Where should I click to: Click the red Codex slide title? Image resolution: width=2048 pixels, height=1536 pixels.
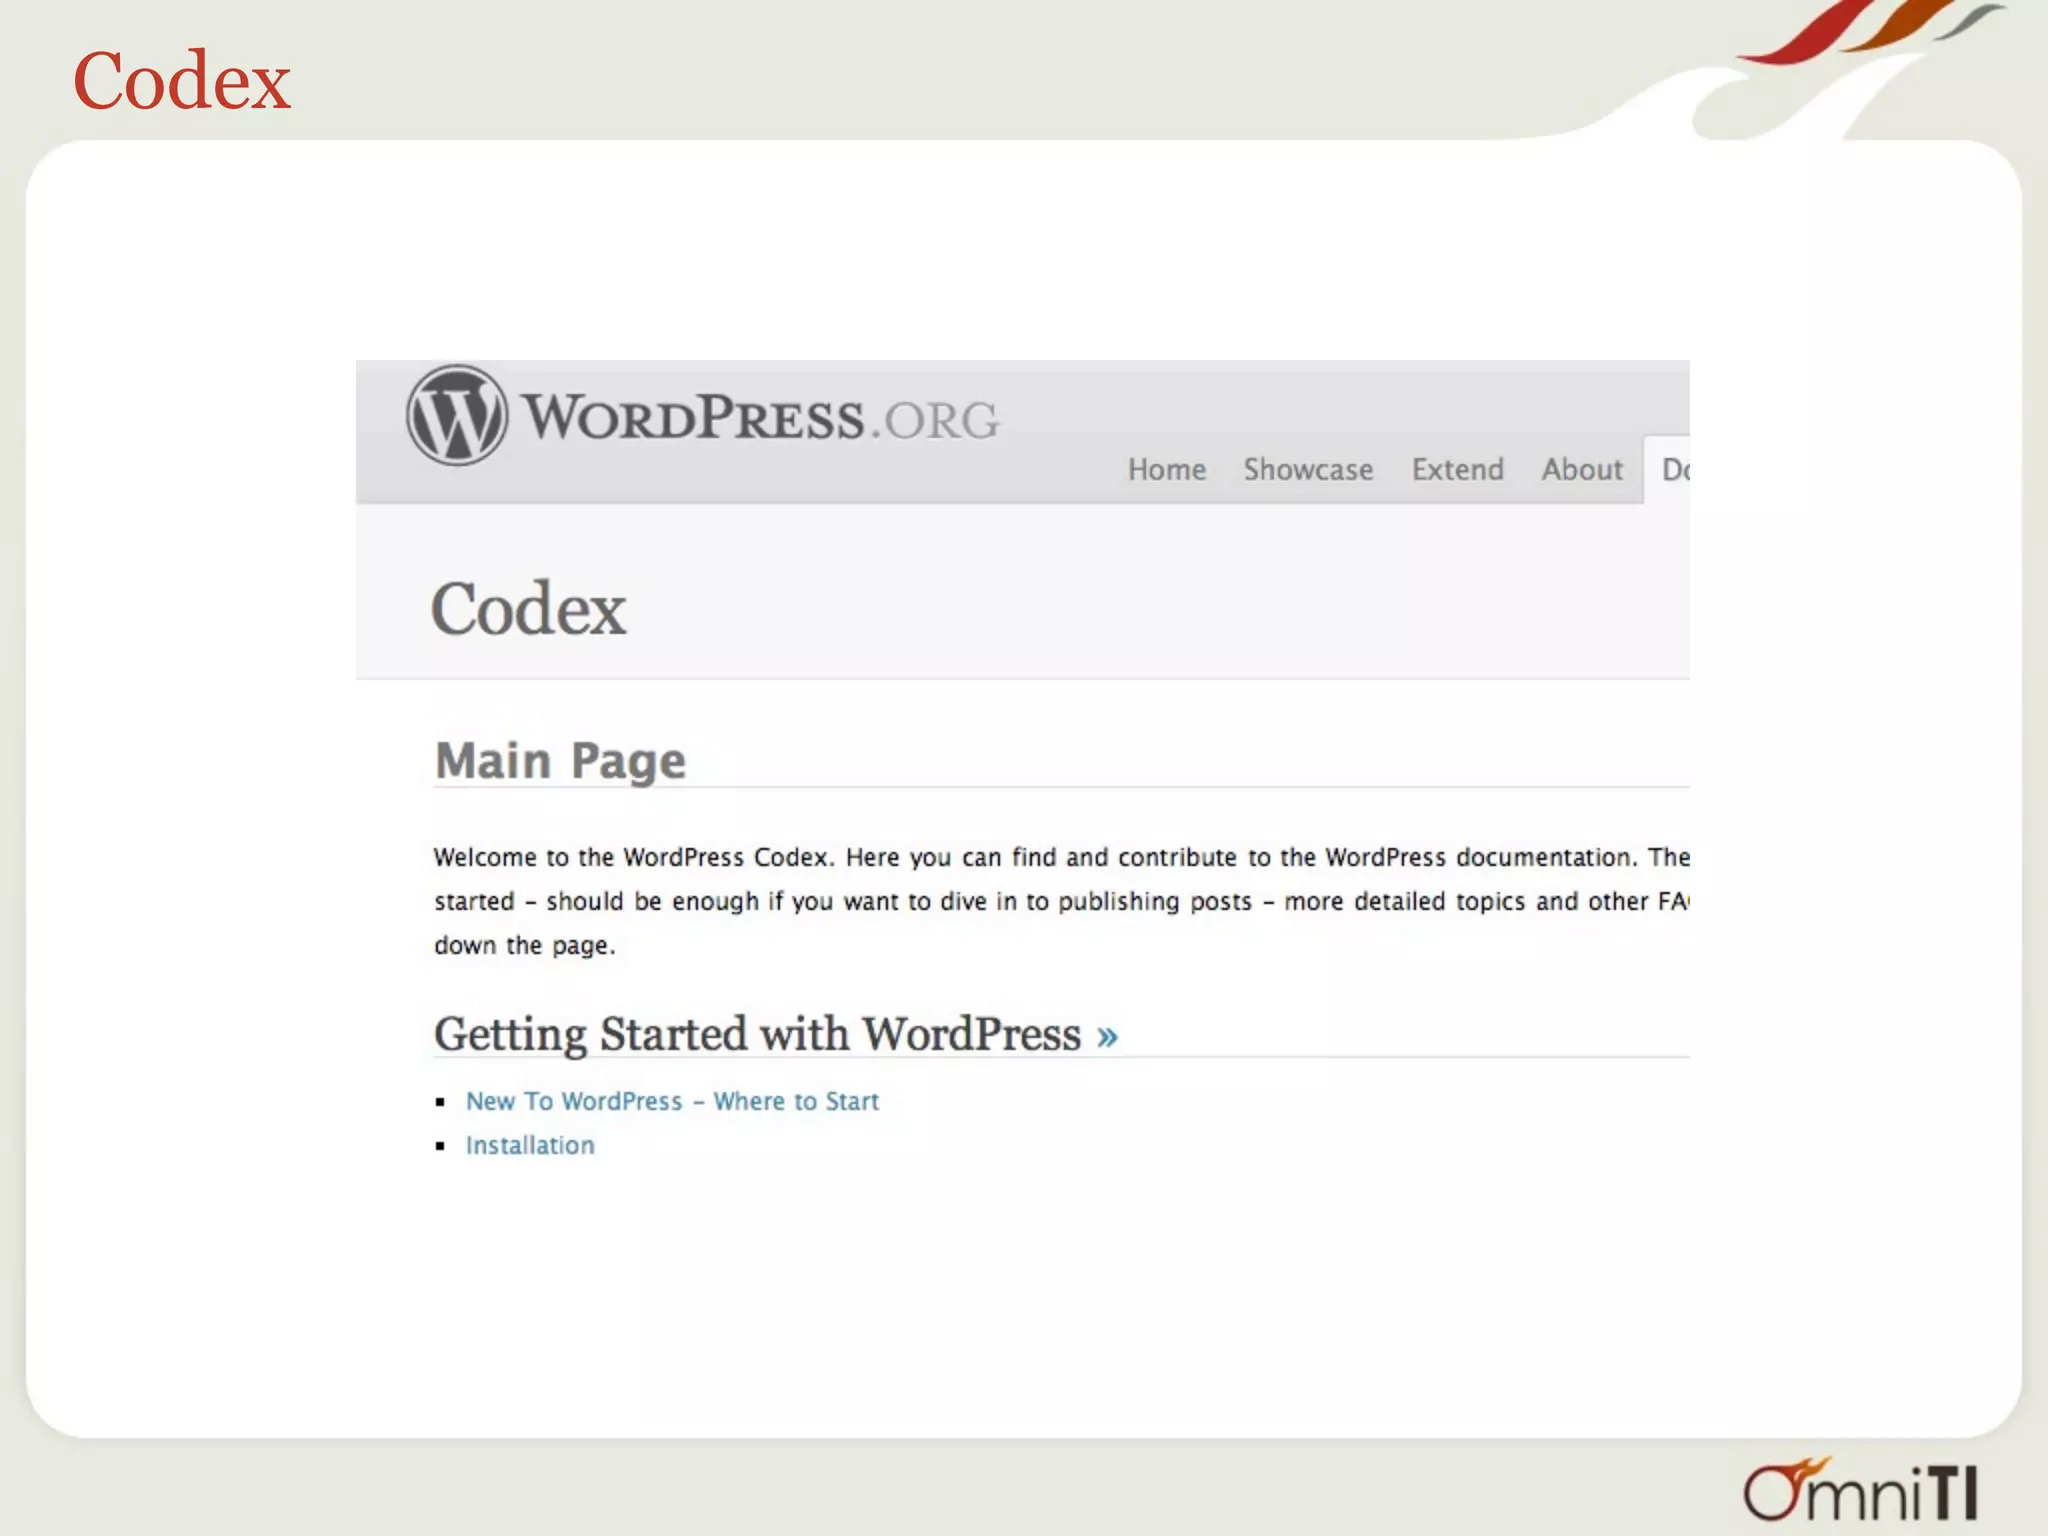pos(181,80)
